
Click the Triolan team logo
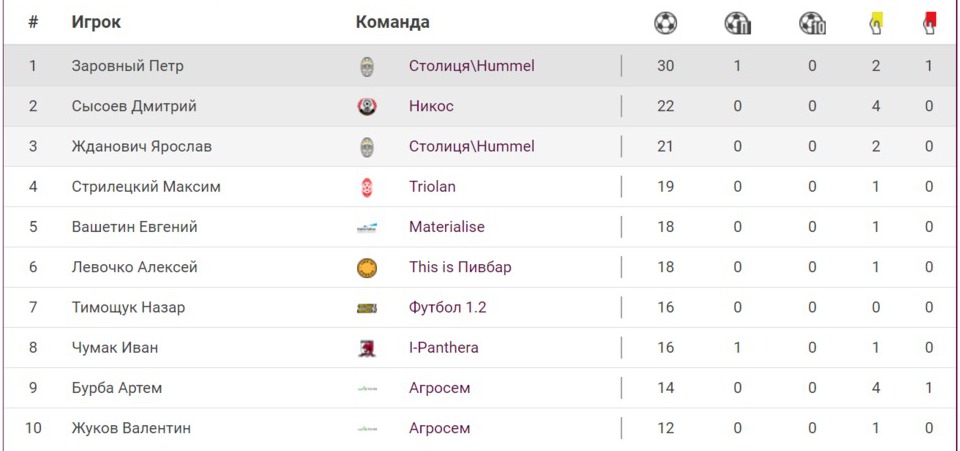pyautogui.click(x=367, y=187)
